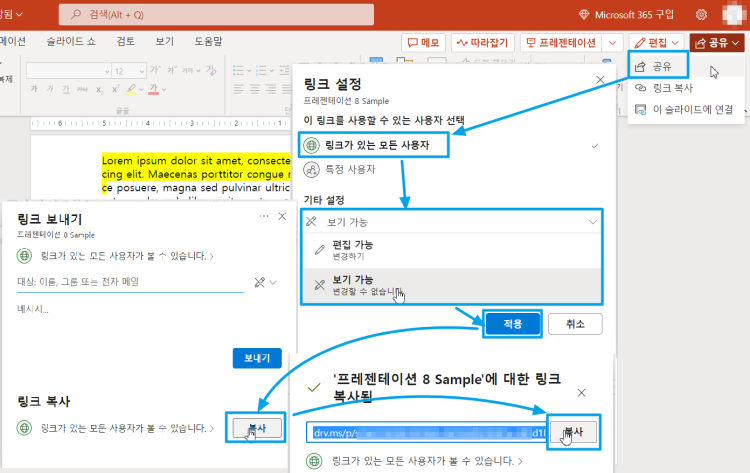Click the 따라잡기 button

coord(482,43)
